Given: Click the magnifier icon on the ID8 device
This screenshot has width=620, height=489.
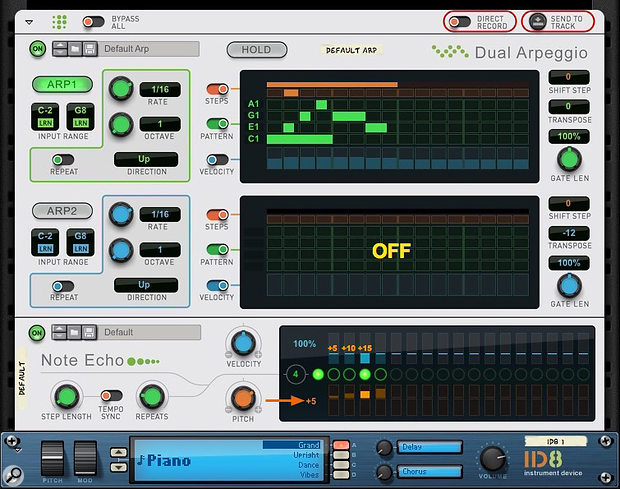Looking at the screenshot, I should pos(13,475).
